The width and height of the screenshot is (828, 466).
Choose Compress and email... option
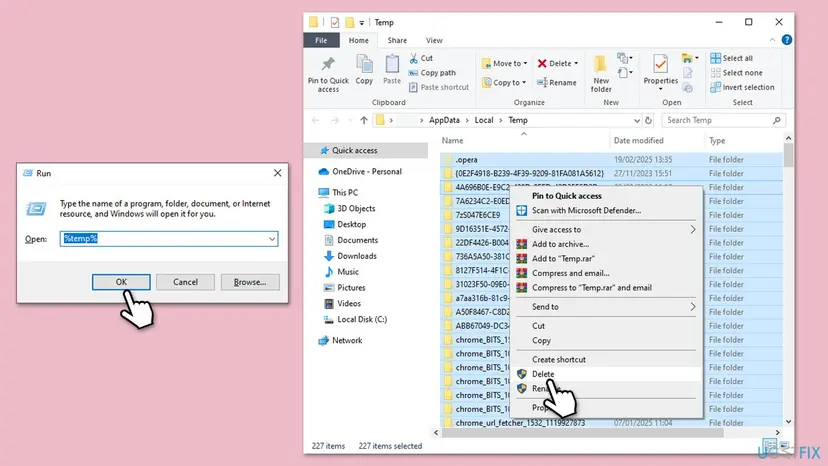(570, 273)
